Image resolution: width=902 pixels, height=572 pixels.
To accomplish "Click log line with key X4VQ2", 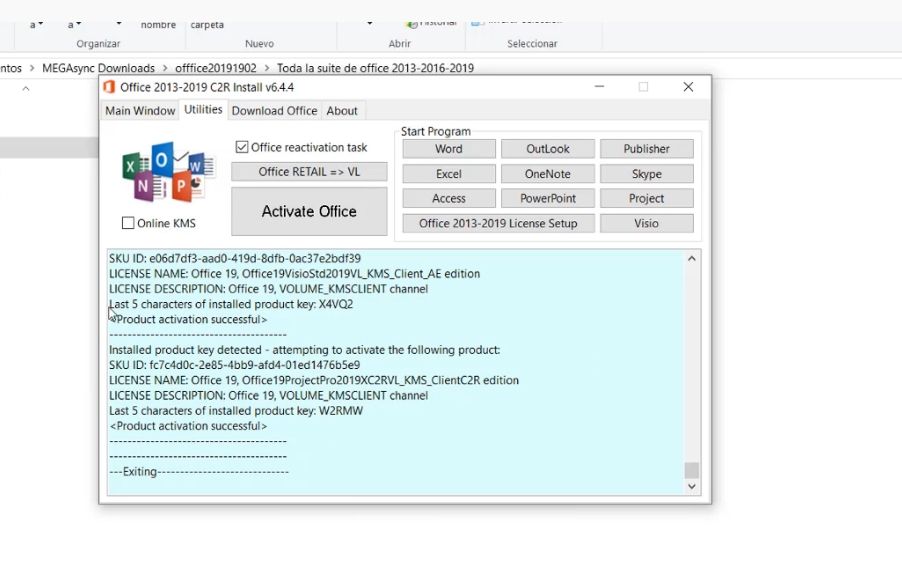I will click(x=231, y=304).
